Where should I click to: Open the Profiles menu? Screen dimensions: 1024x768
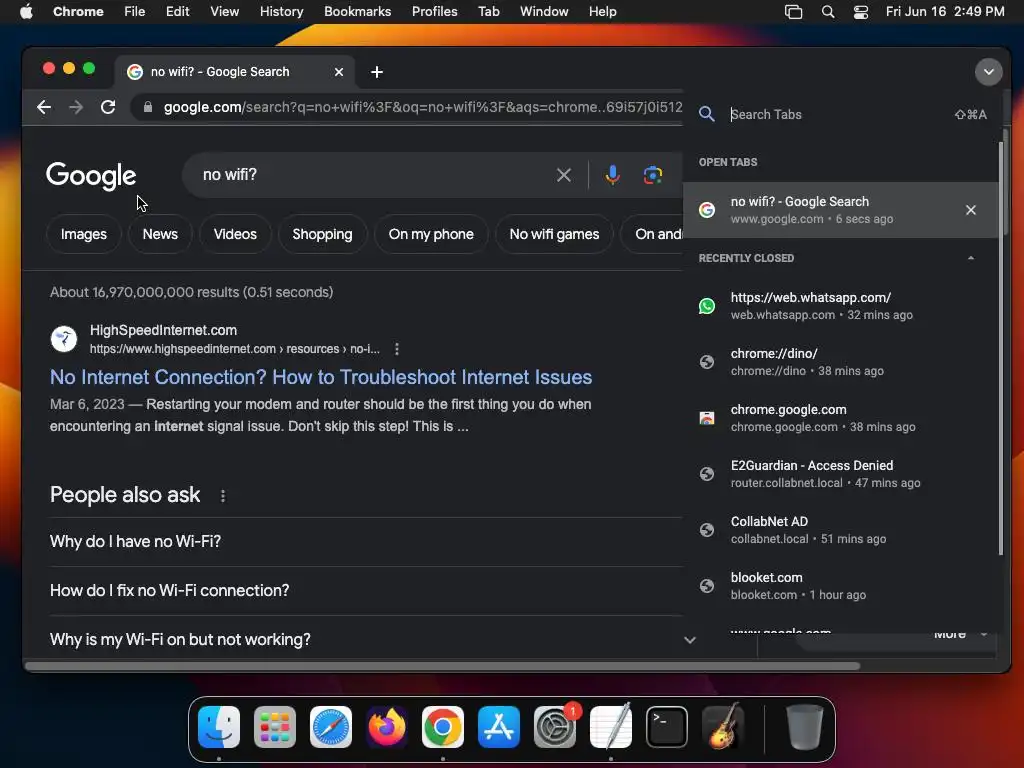434,12
